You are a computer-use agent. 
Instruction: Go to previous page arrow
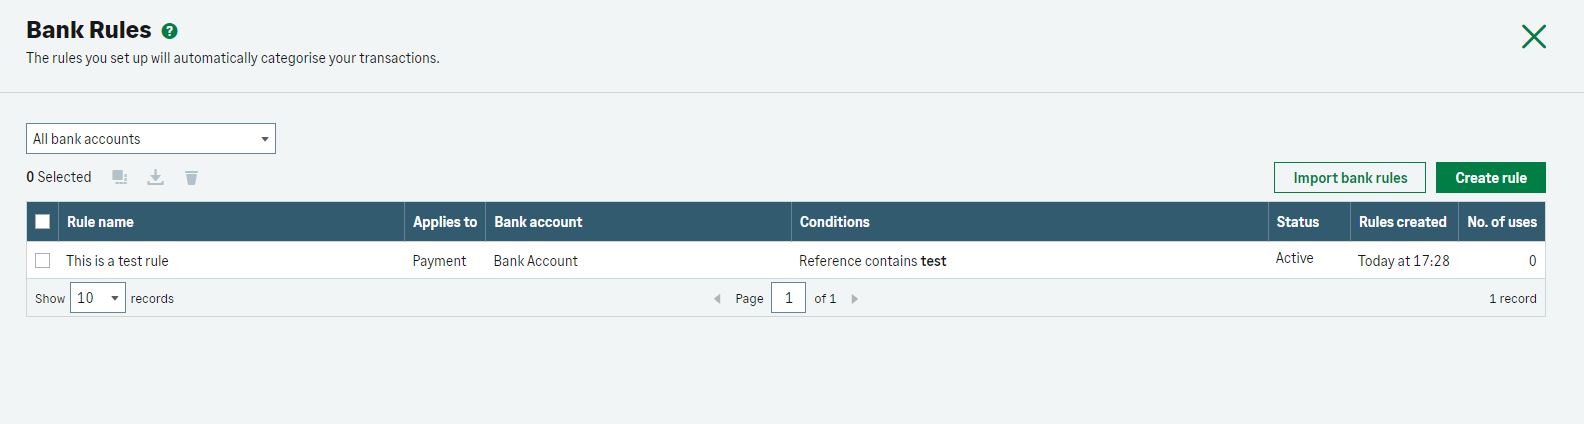tap(717, 299)
